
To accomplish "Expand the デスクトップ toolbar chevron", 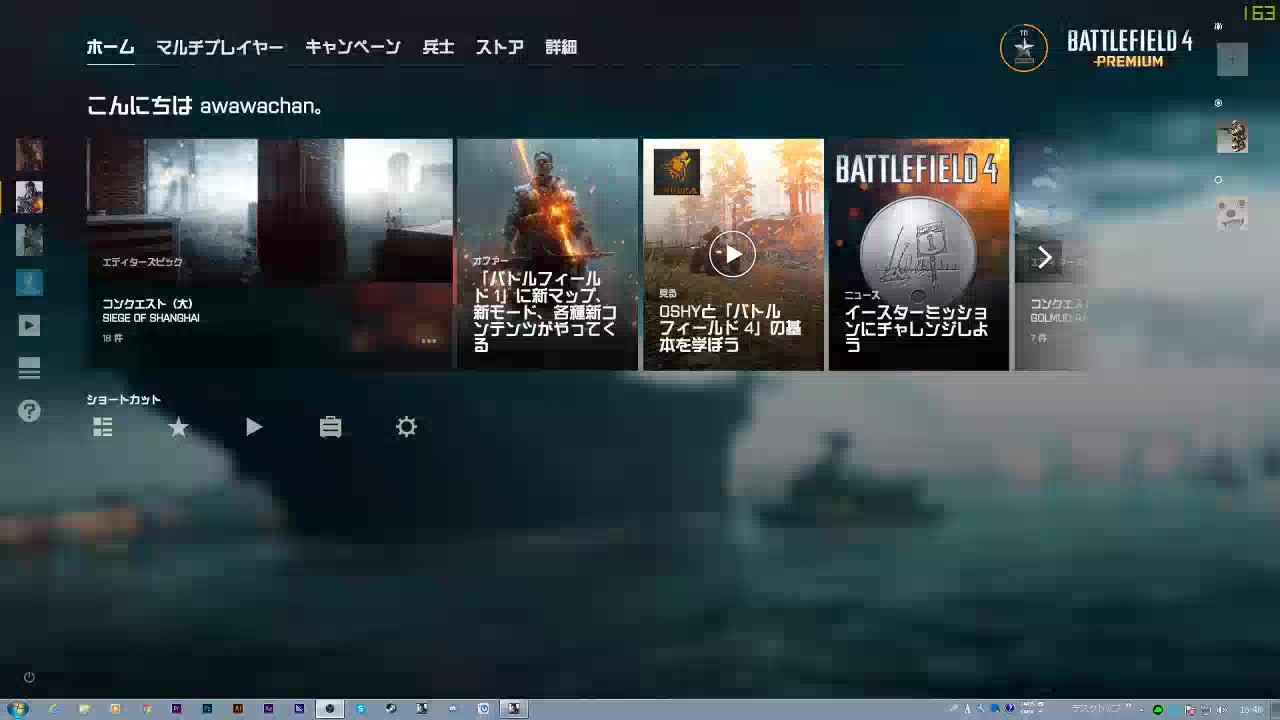I will tap(1128, 706).
